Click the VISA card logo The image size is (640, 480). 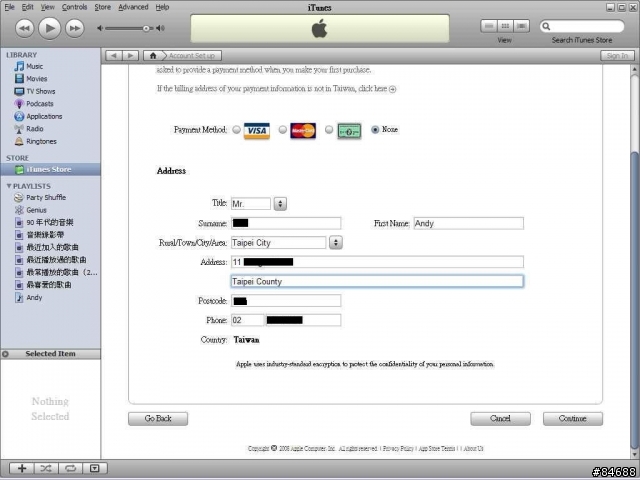click(x=257, y=131)
